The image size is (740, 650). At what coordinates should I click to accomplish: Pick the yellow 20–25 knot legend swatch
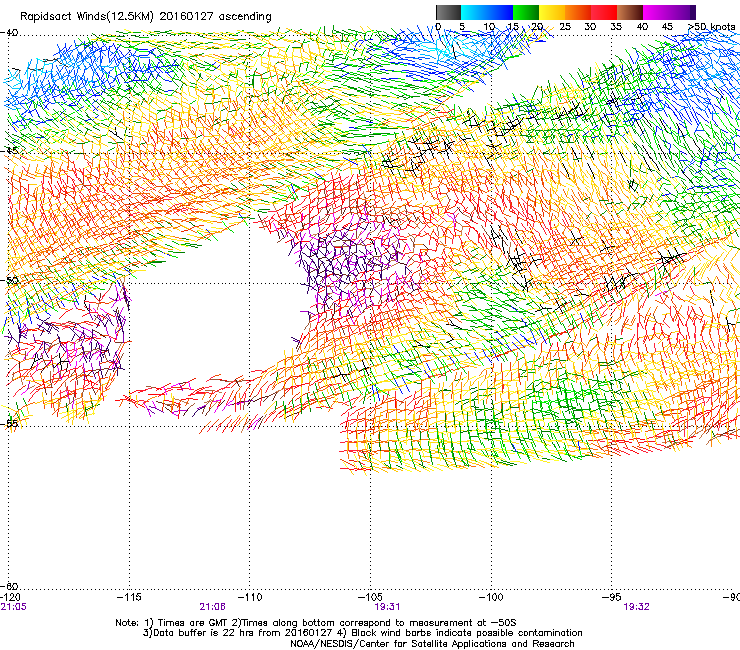click(x=552, y=12)
